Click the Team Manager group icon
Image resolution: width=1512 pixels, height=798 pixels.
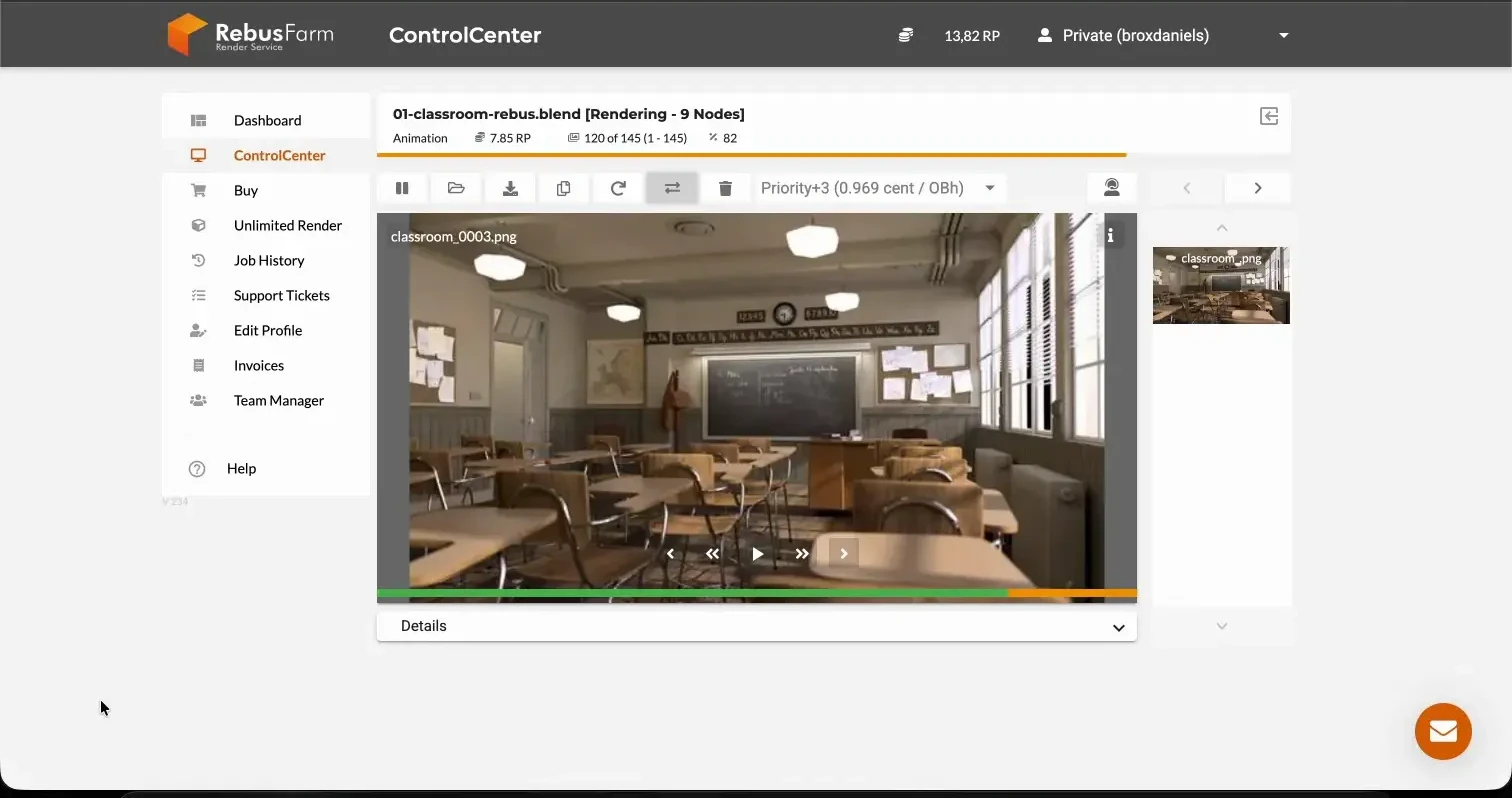point(198,400)
